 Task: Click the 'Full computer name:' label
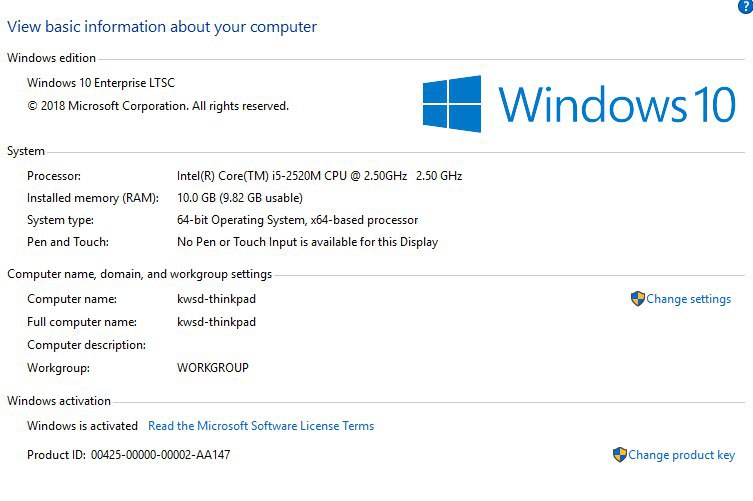82,322
